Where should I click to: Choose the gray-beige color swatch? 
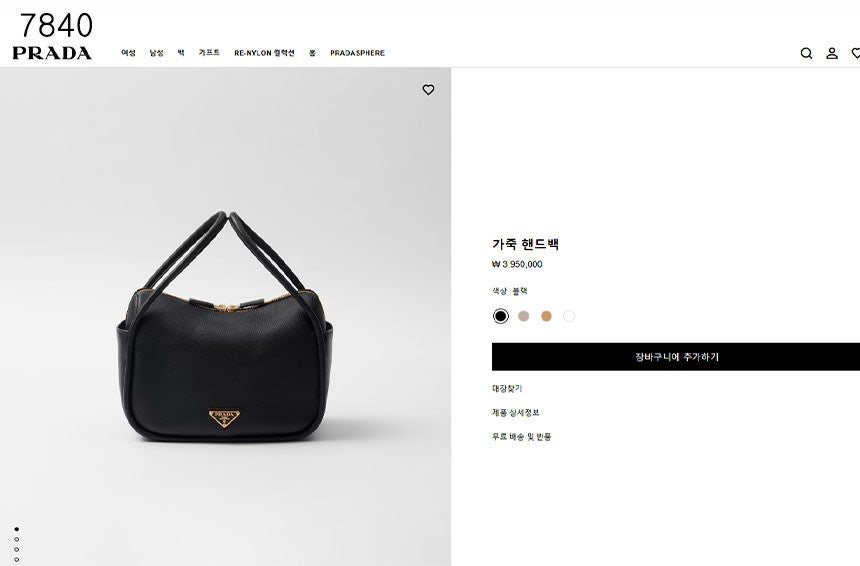(x=524, y=316)
